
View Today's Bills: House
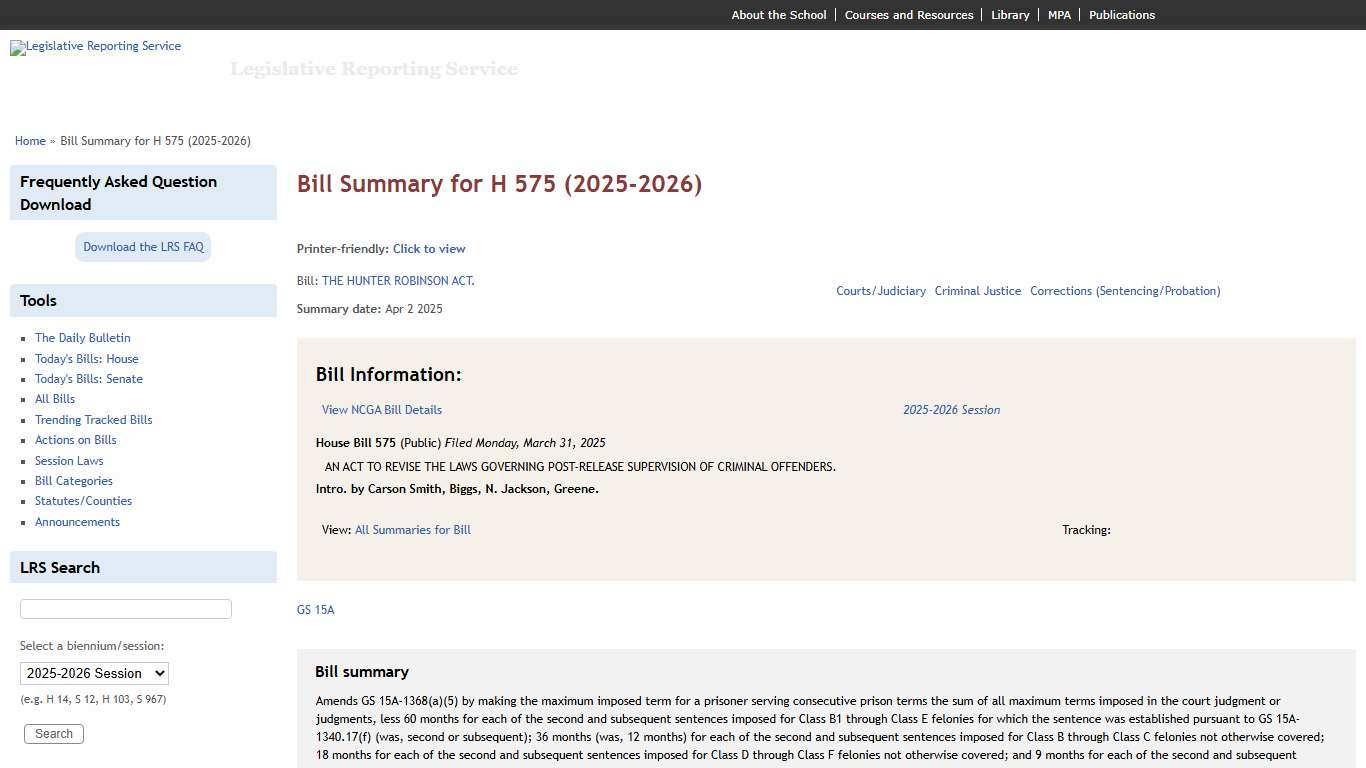tap(87, 358)
